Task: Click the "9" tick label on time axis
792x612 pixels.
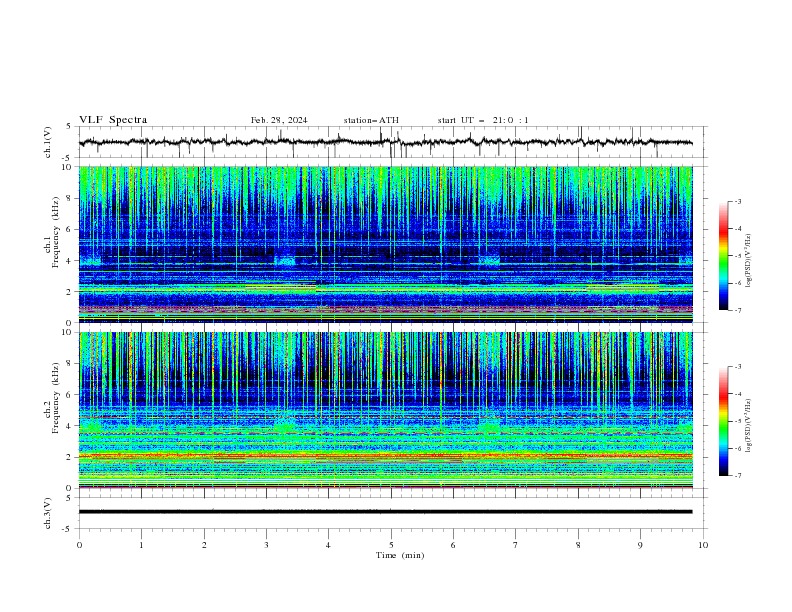Action: [640, 545]
